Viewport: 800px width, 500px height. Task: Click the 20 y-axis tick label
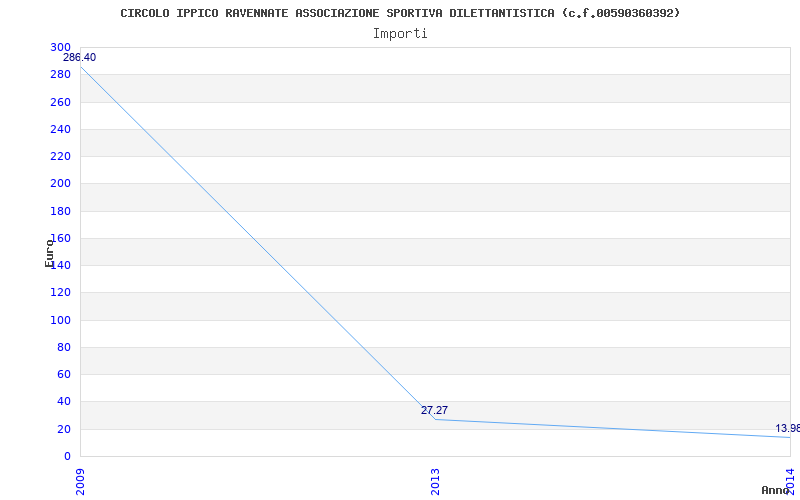click(x=64, y=429)
